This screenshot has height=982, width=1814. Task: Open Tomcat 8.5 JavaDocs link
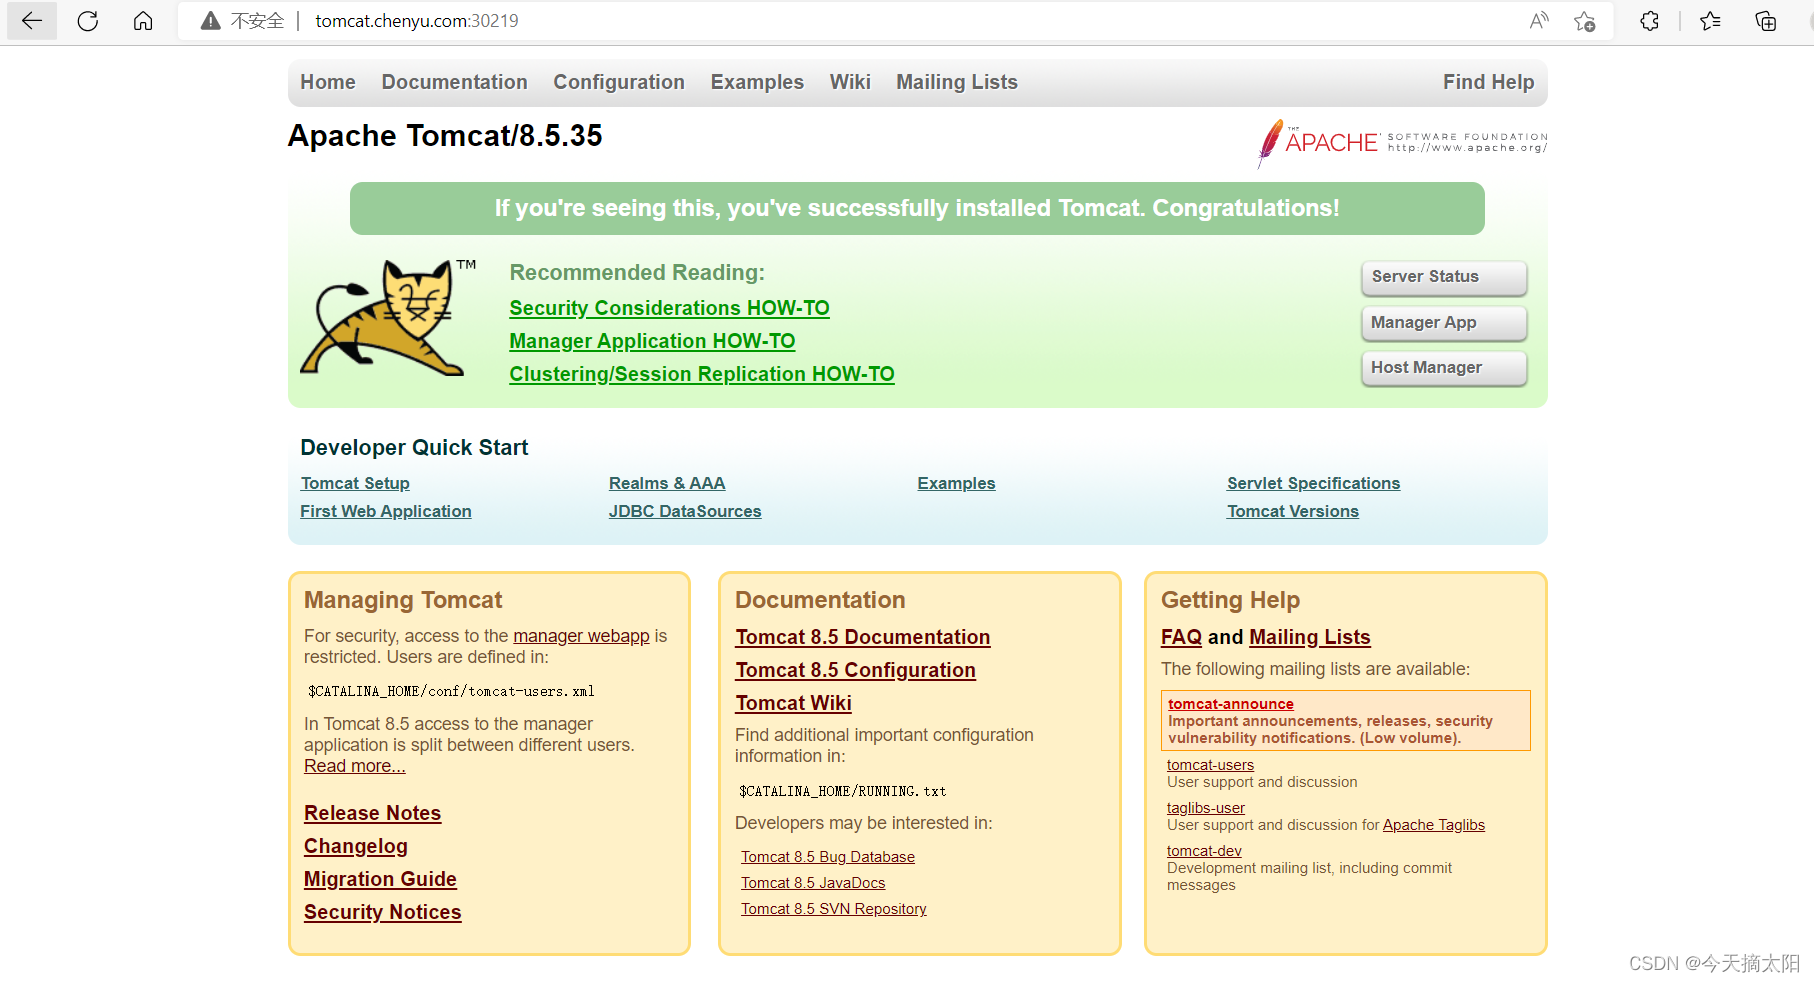tap(813, 883)
